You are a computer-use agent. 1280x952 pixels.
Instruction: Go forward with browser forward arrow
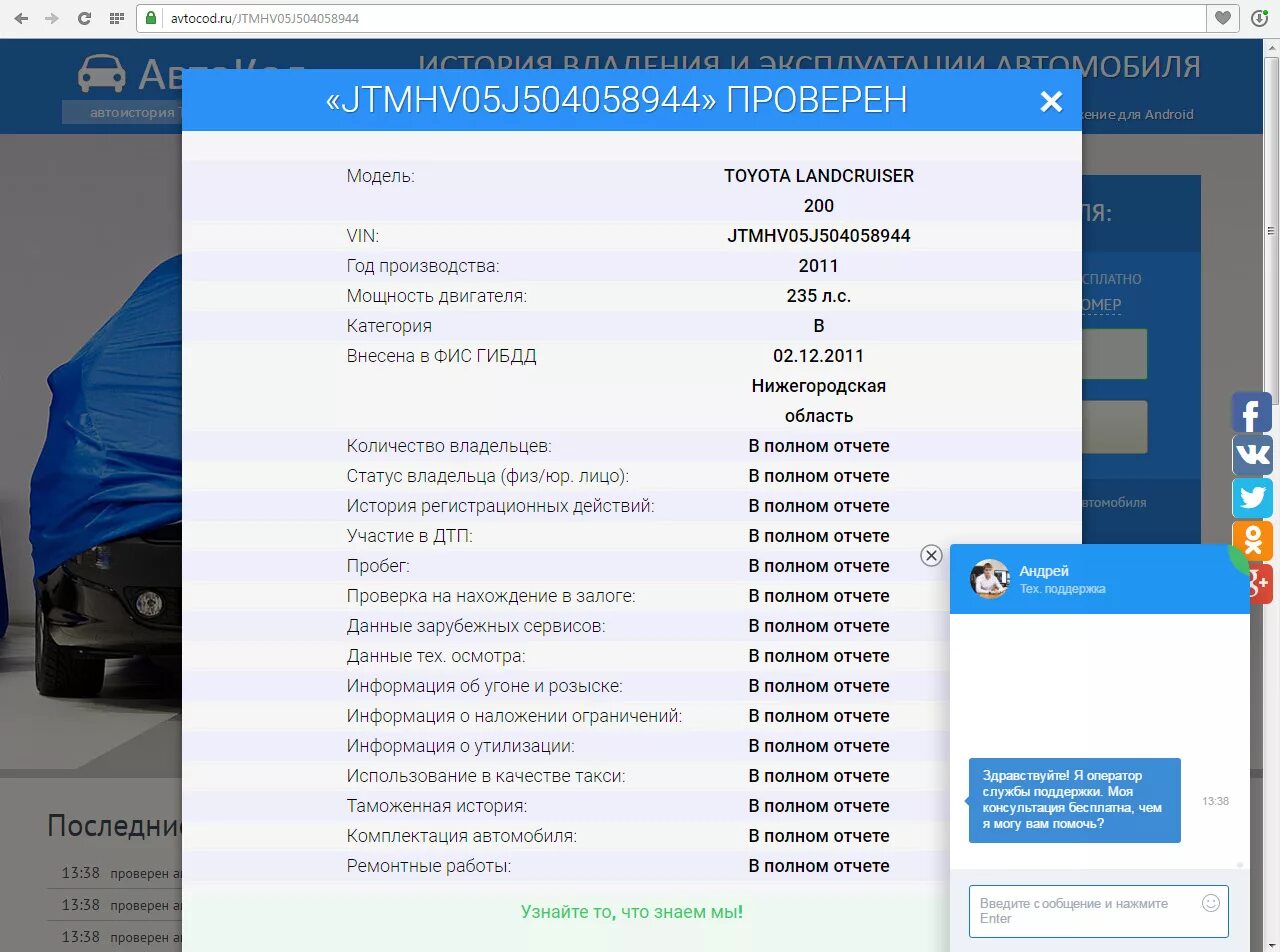[52, 18]
